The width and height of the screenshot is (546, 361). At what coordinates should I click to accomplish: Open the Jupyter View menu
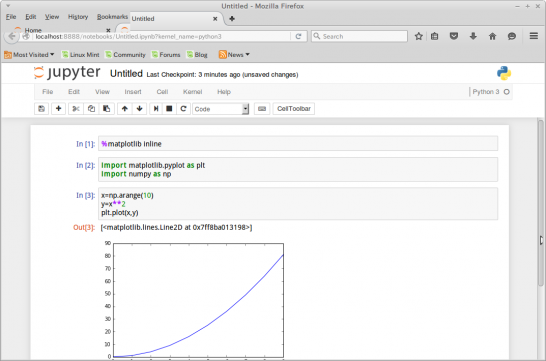tap(102, 92)
